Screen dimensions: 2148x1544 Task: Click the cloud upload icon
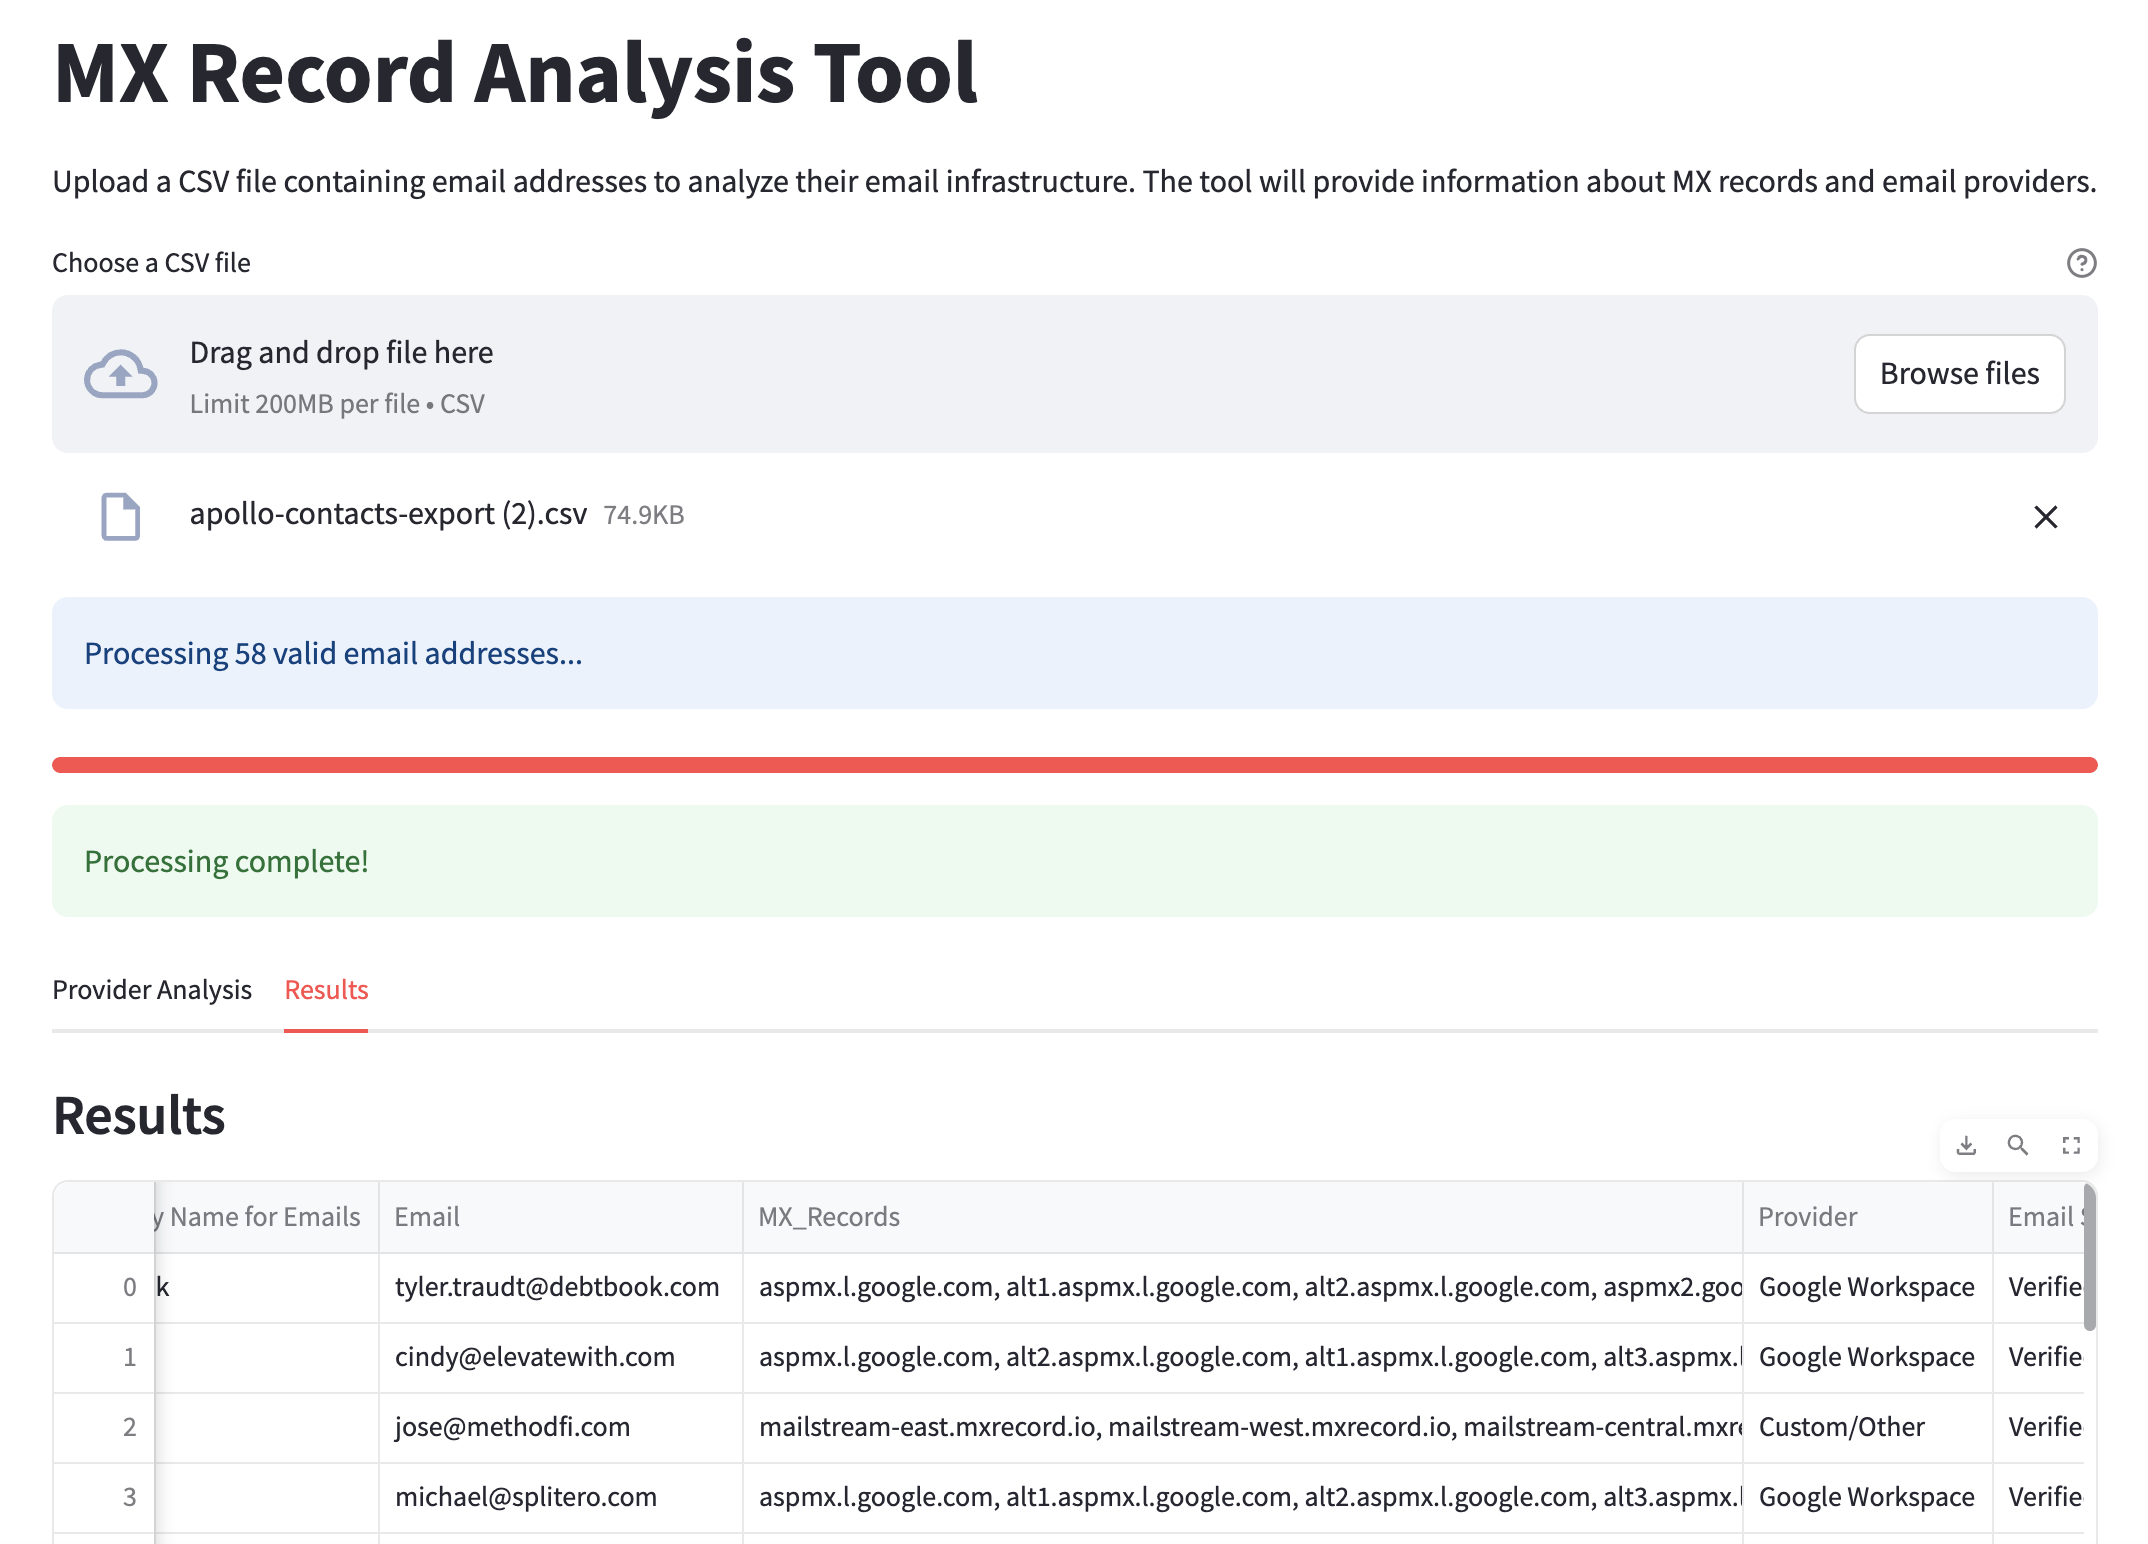120,374
